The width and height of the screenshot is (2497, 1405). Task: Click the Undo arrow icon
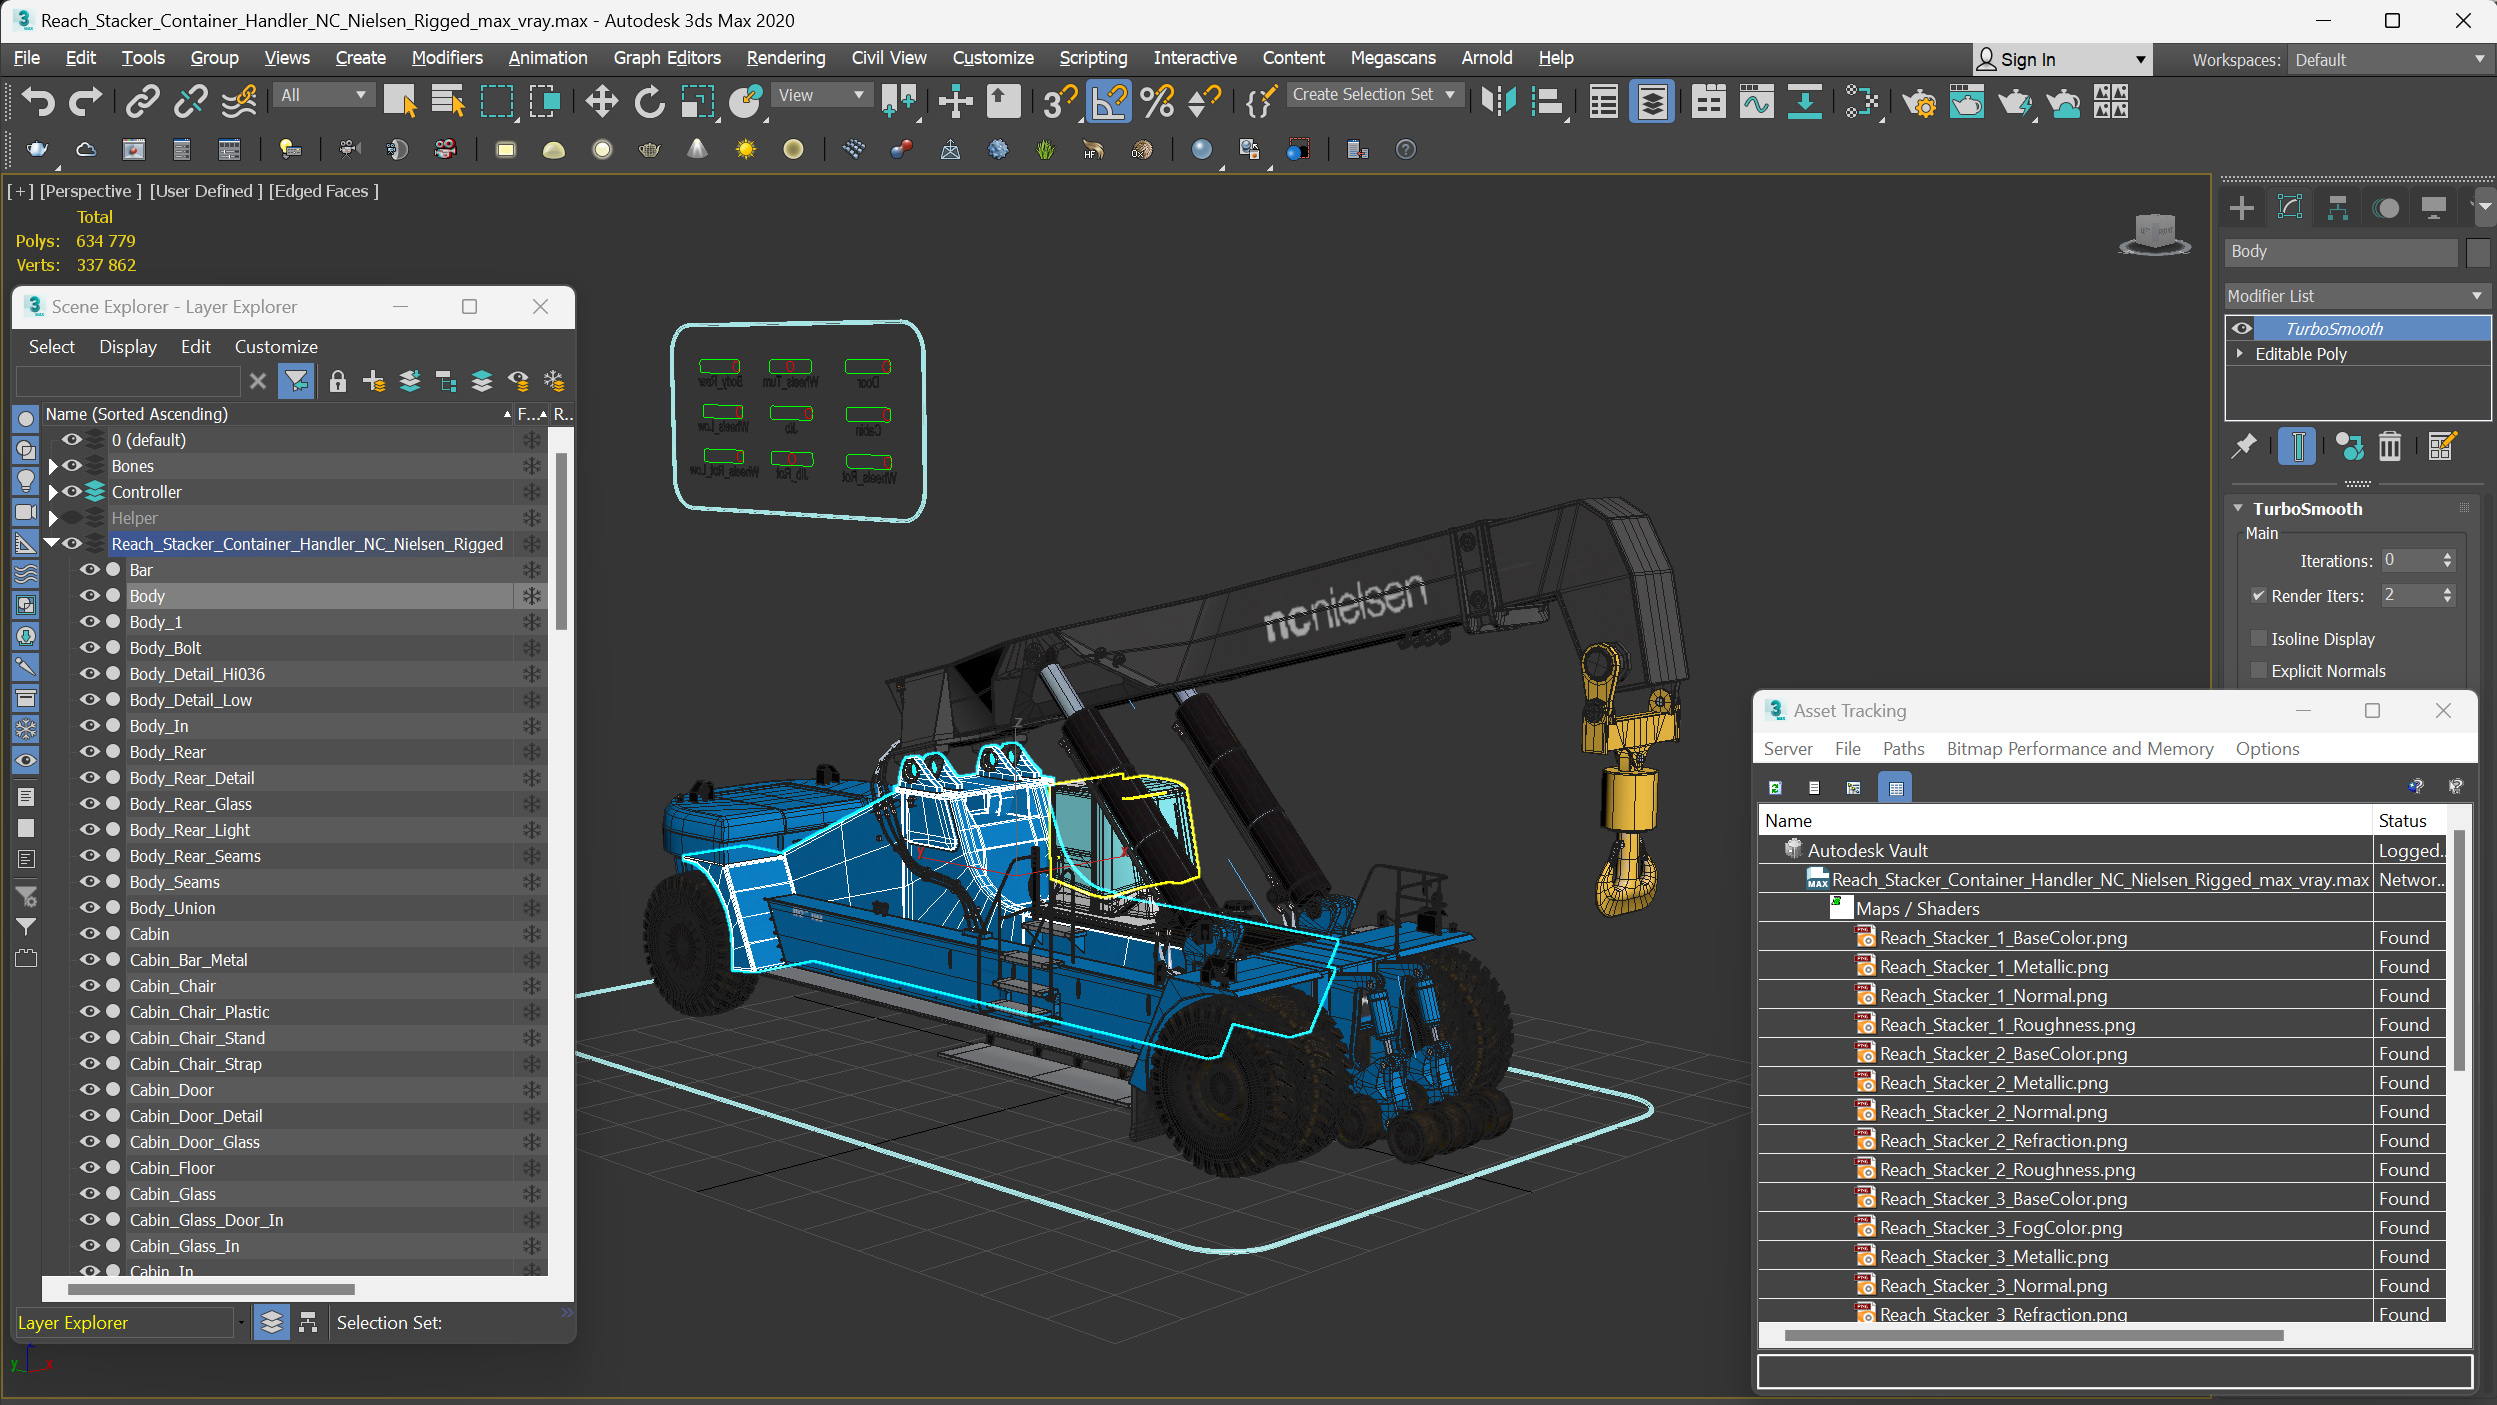(x=38, y=101)
